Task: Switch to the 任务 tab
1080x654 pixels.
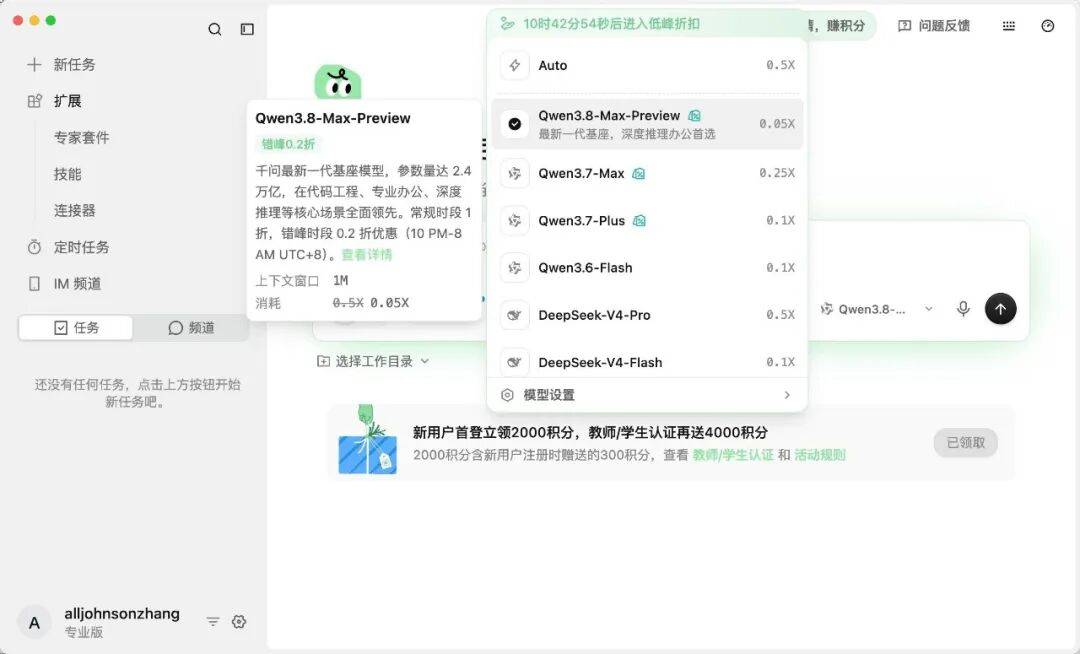Action: pos(76,328)
